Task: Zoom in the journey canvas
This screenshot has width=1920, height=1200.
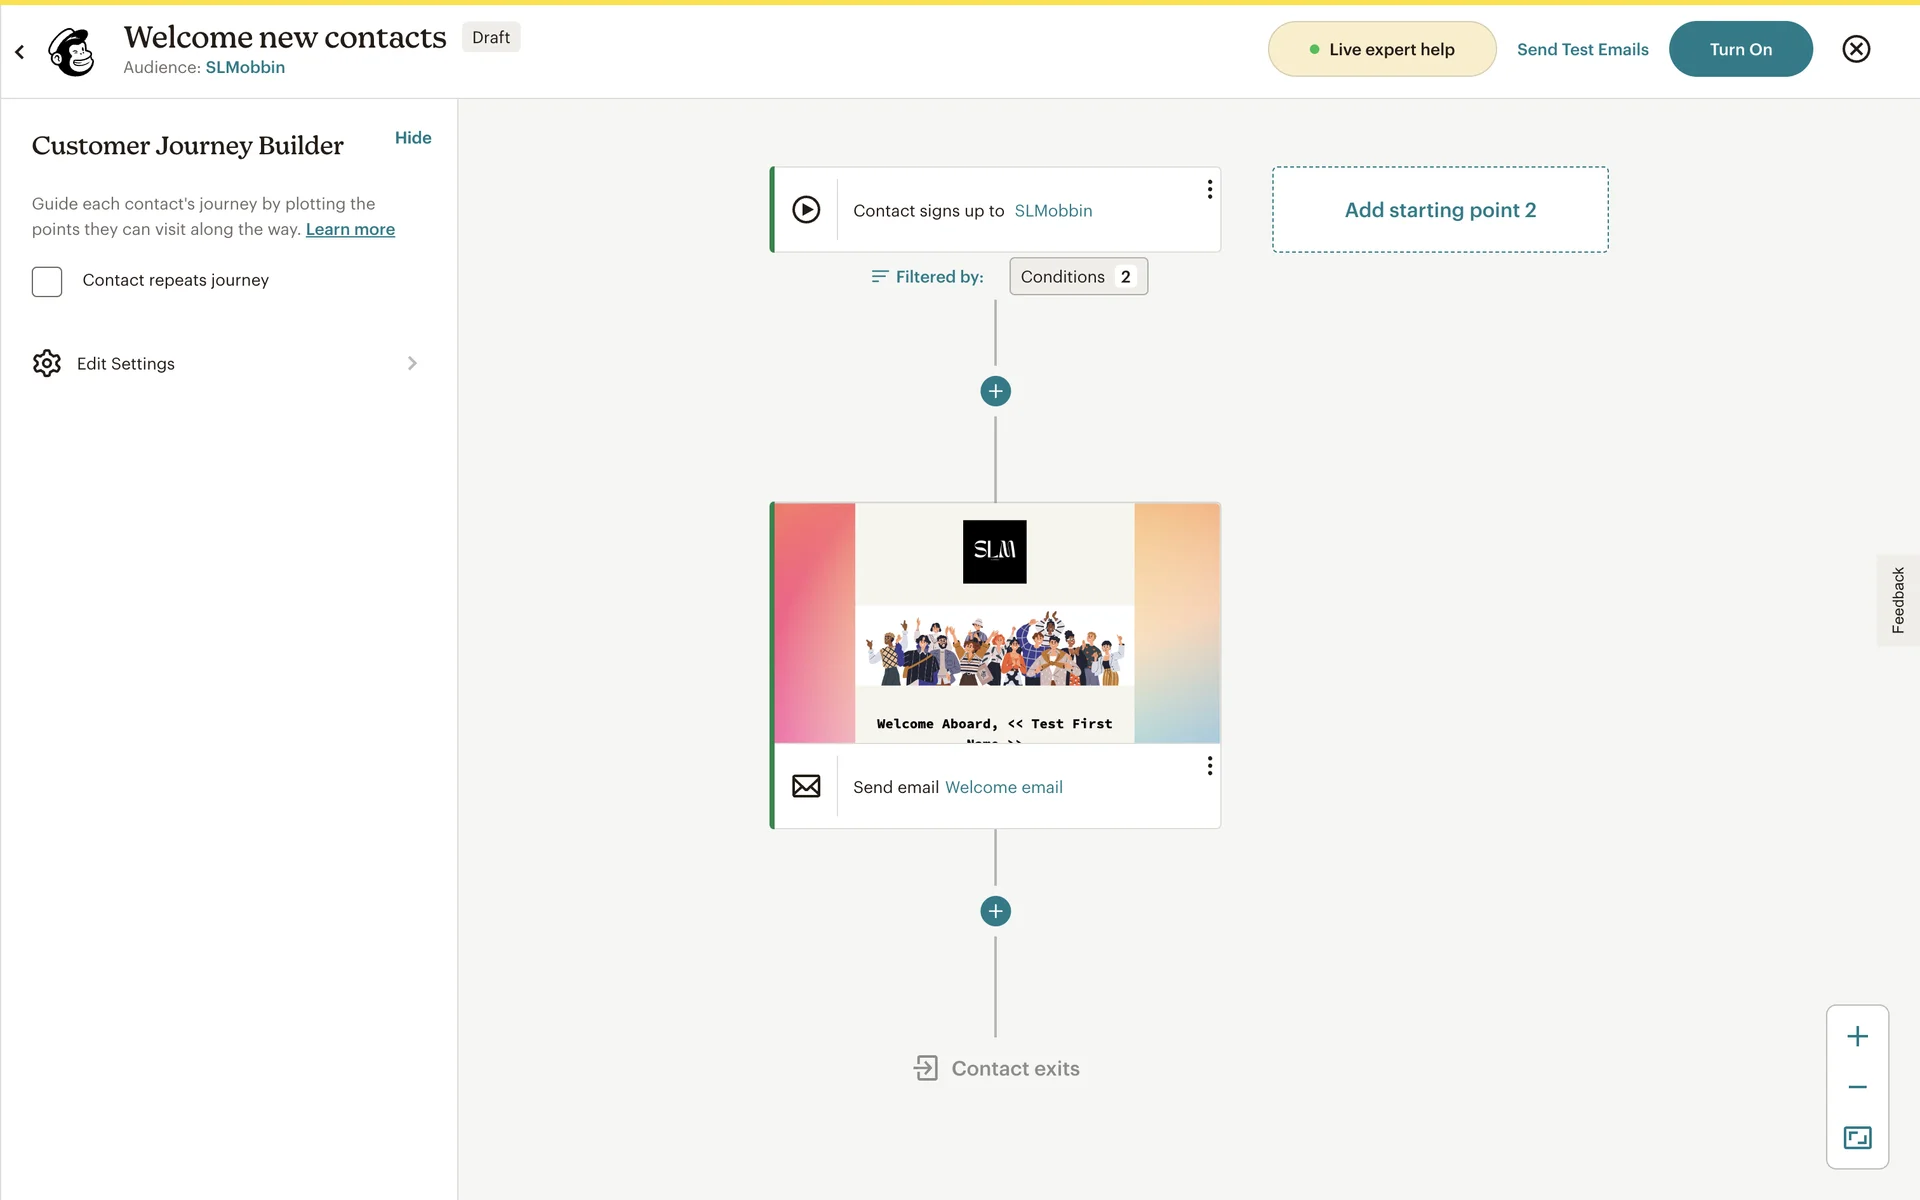Action: pos(1857,1037)
